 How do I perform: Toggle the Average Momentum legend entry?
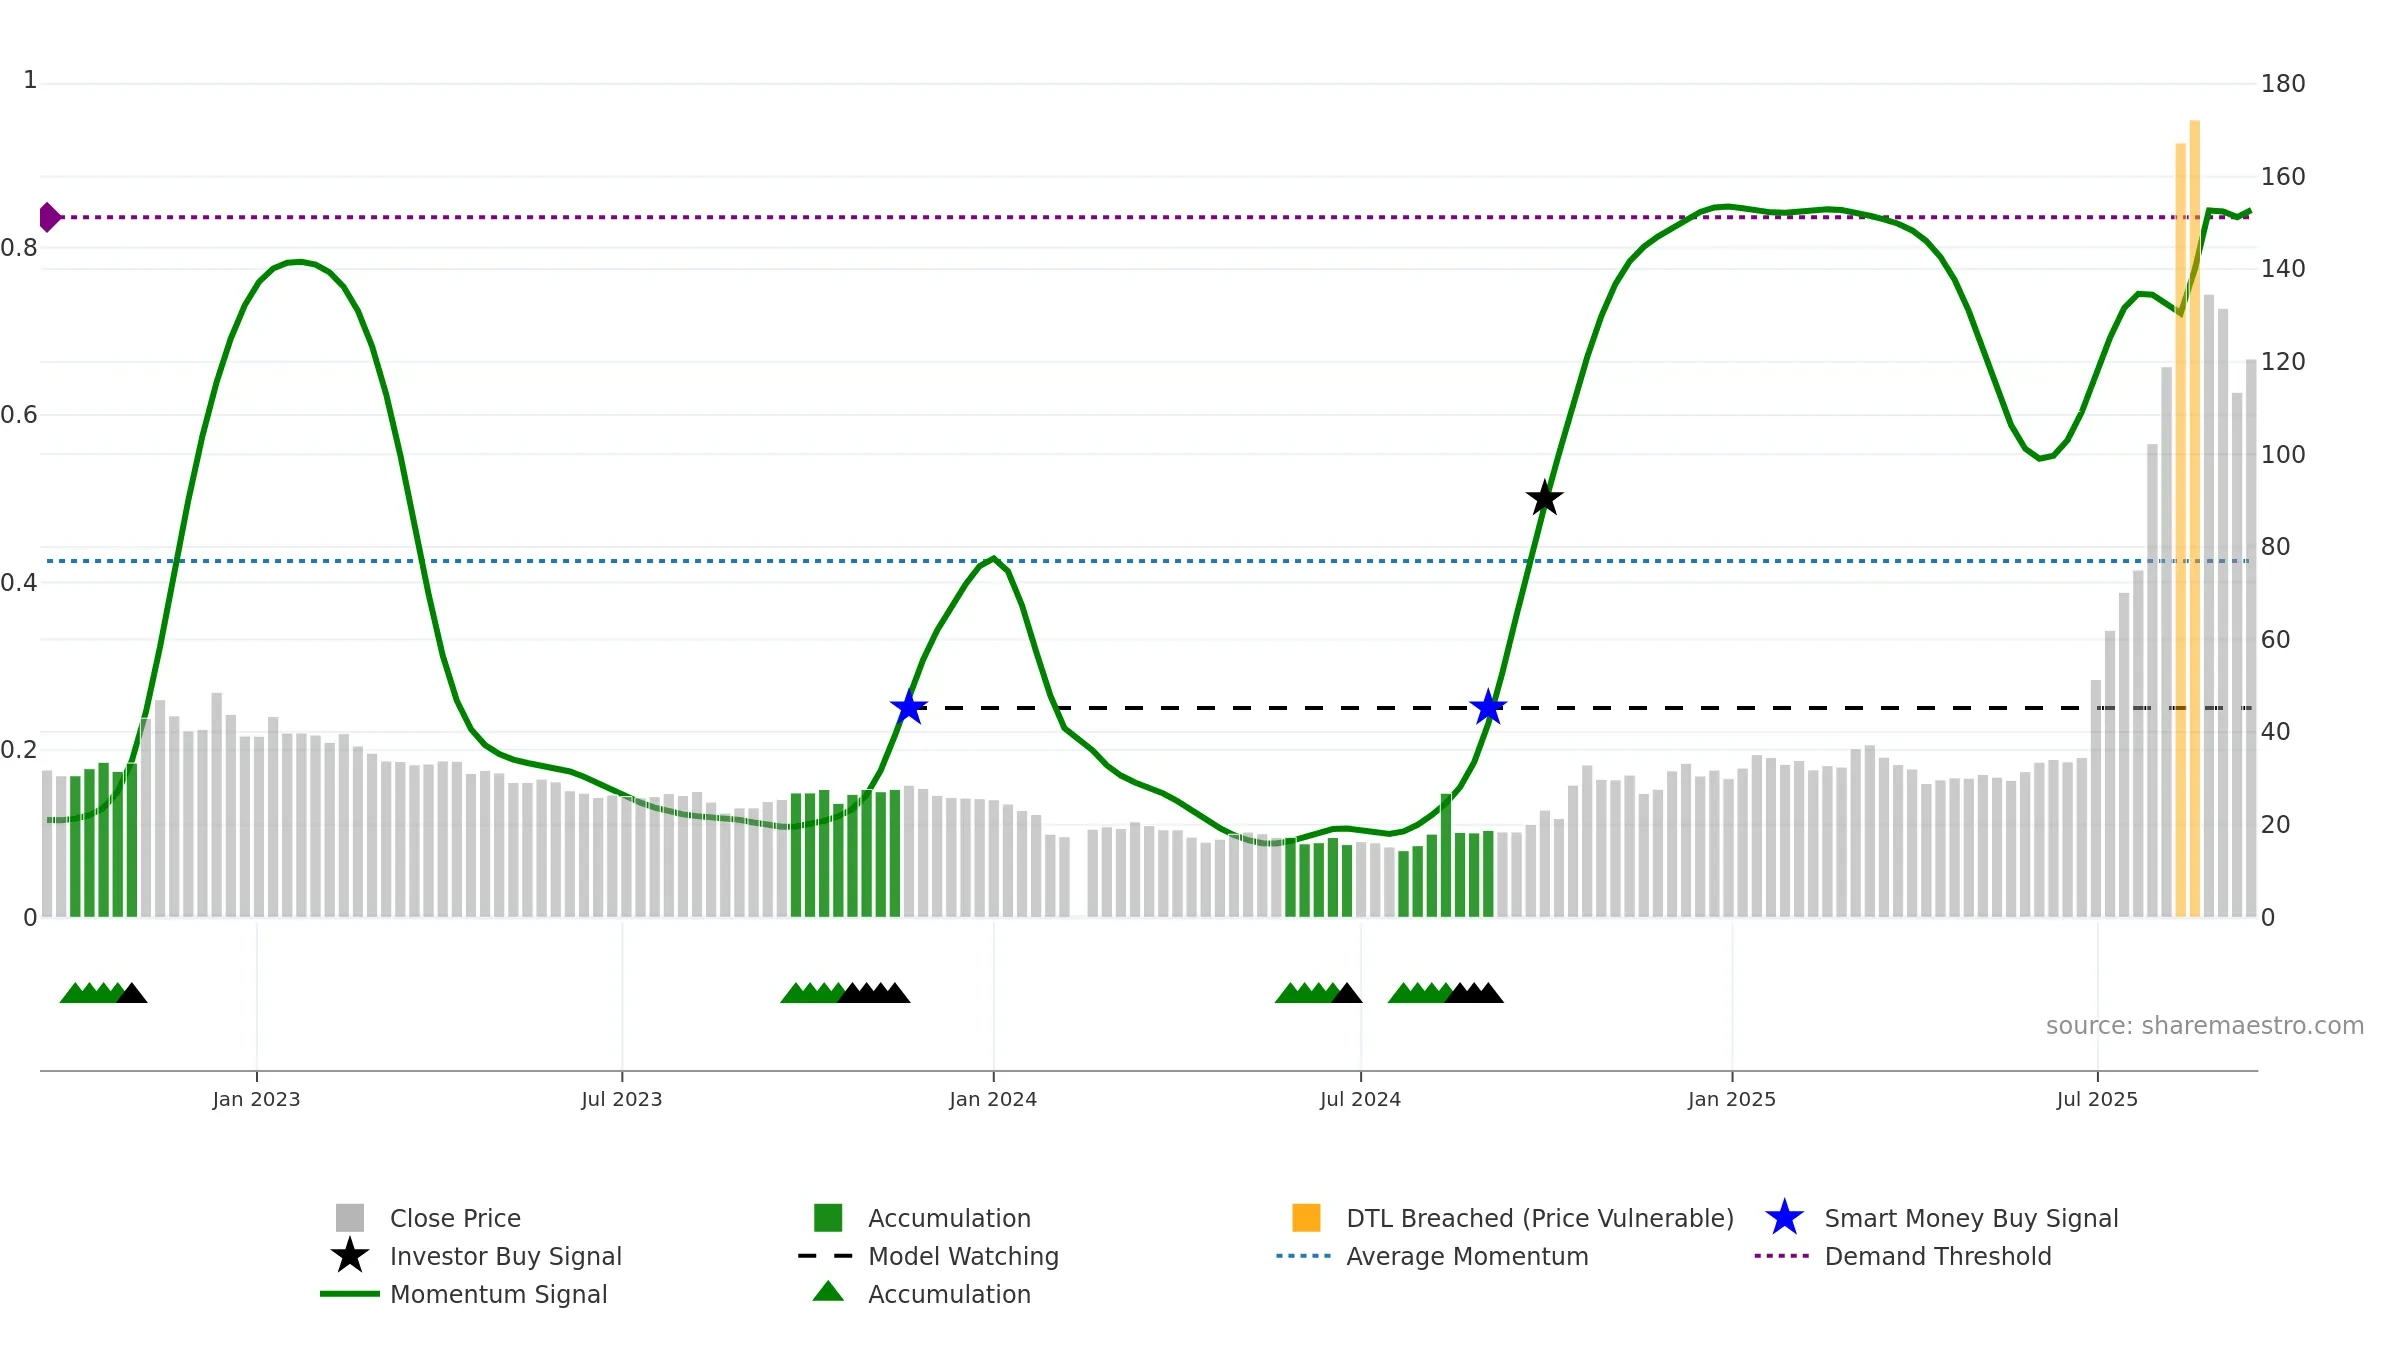(1432, 1256)
